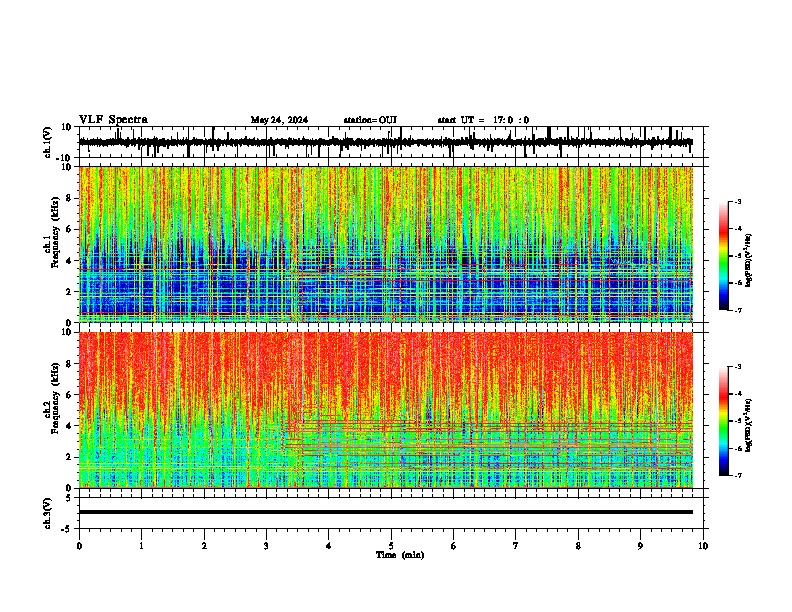Click the "3" minute tick label
This screenshot has height=612, width=792.
pyautogui.click(x=266, y=546)
